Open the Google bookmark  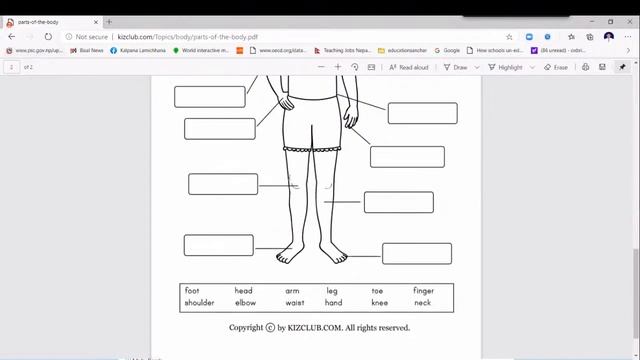pyautogui.click(x=447, y=50)
